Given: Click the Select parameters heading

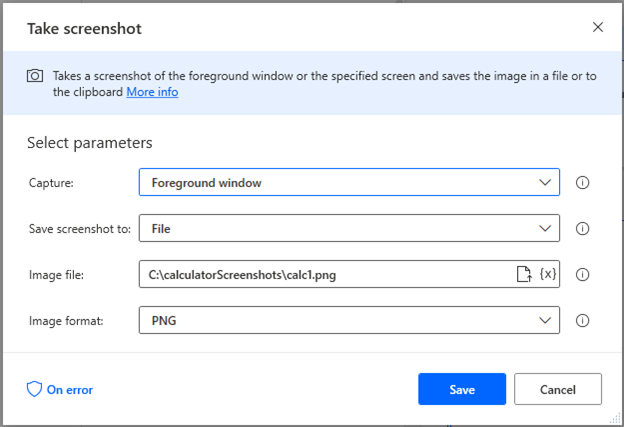Looking at the screenshot, I should coord(90,143).
